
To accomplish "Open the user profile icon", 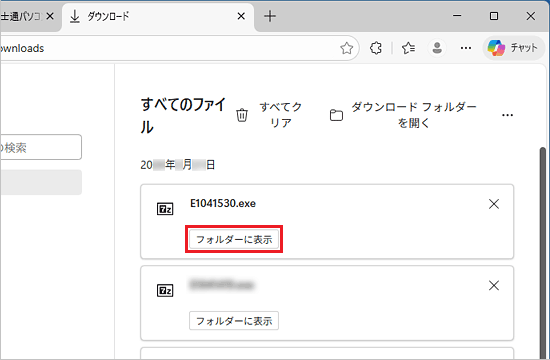I will coord(437,48).
